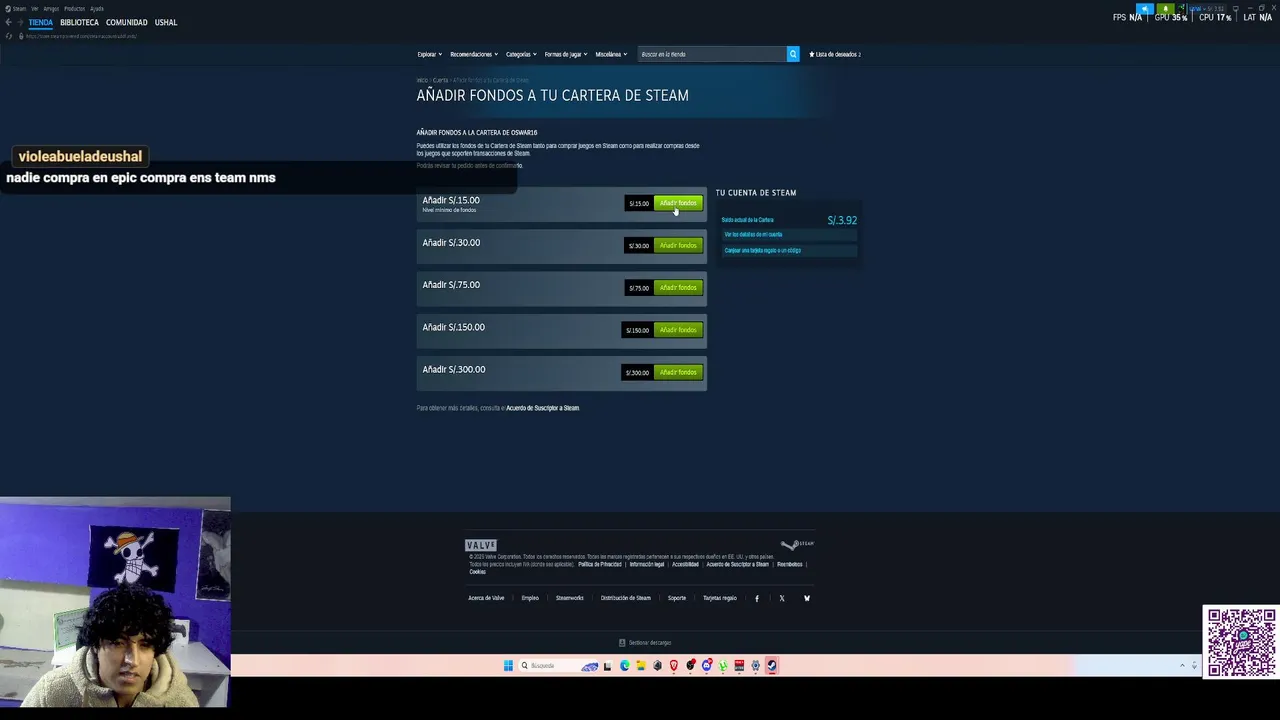Click the Inicio breadcrumb link
The image size is (1280, 720).
point(422,80)
